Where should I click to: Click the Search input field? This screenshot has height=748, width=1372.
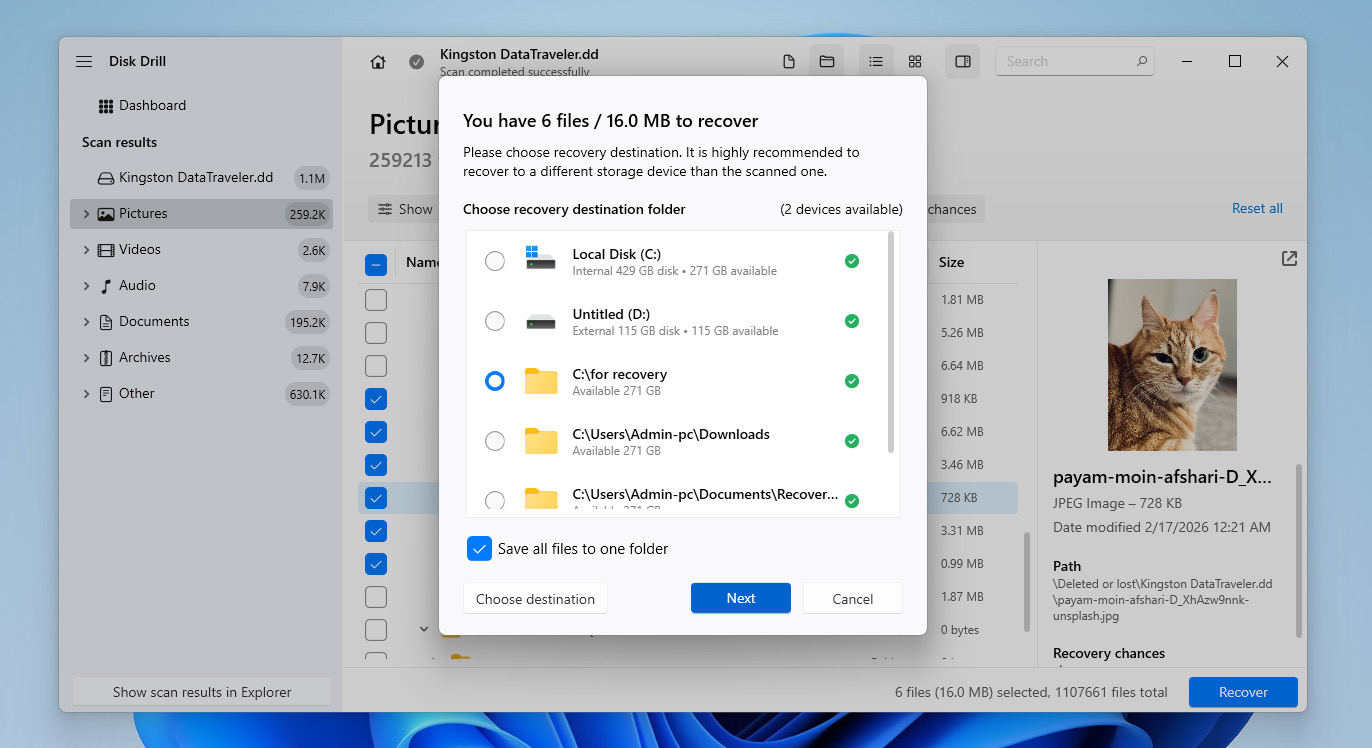coord(1067,62)
